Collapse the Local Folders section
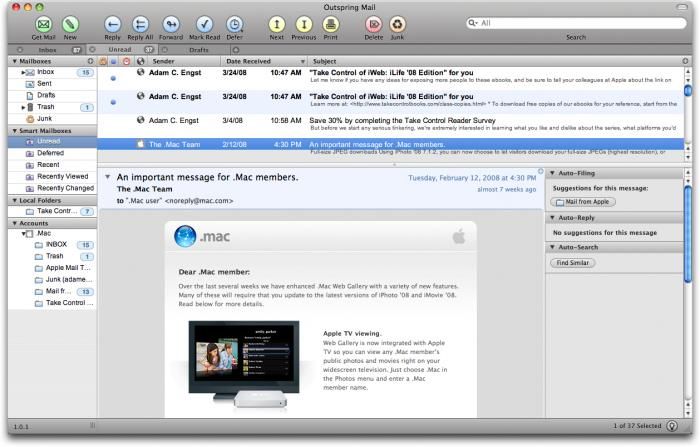700x447 pixels. pyautogui.click(x=15, y=201)
